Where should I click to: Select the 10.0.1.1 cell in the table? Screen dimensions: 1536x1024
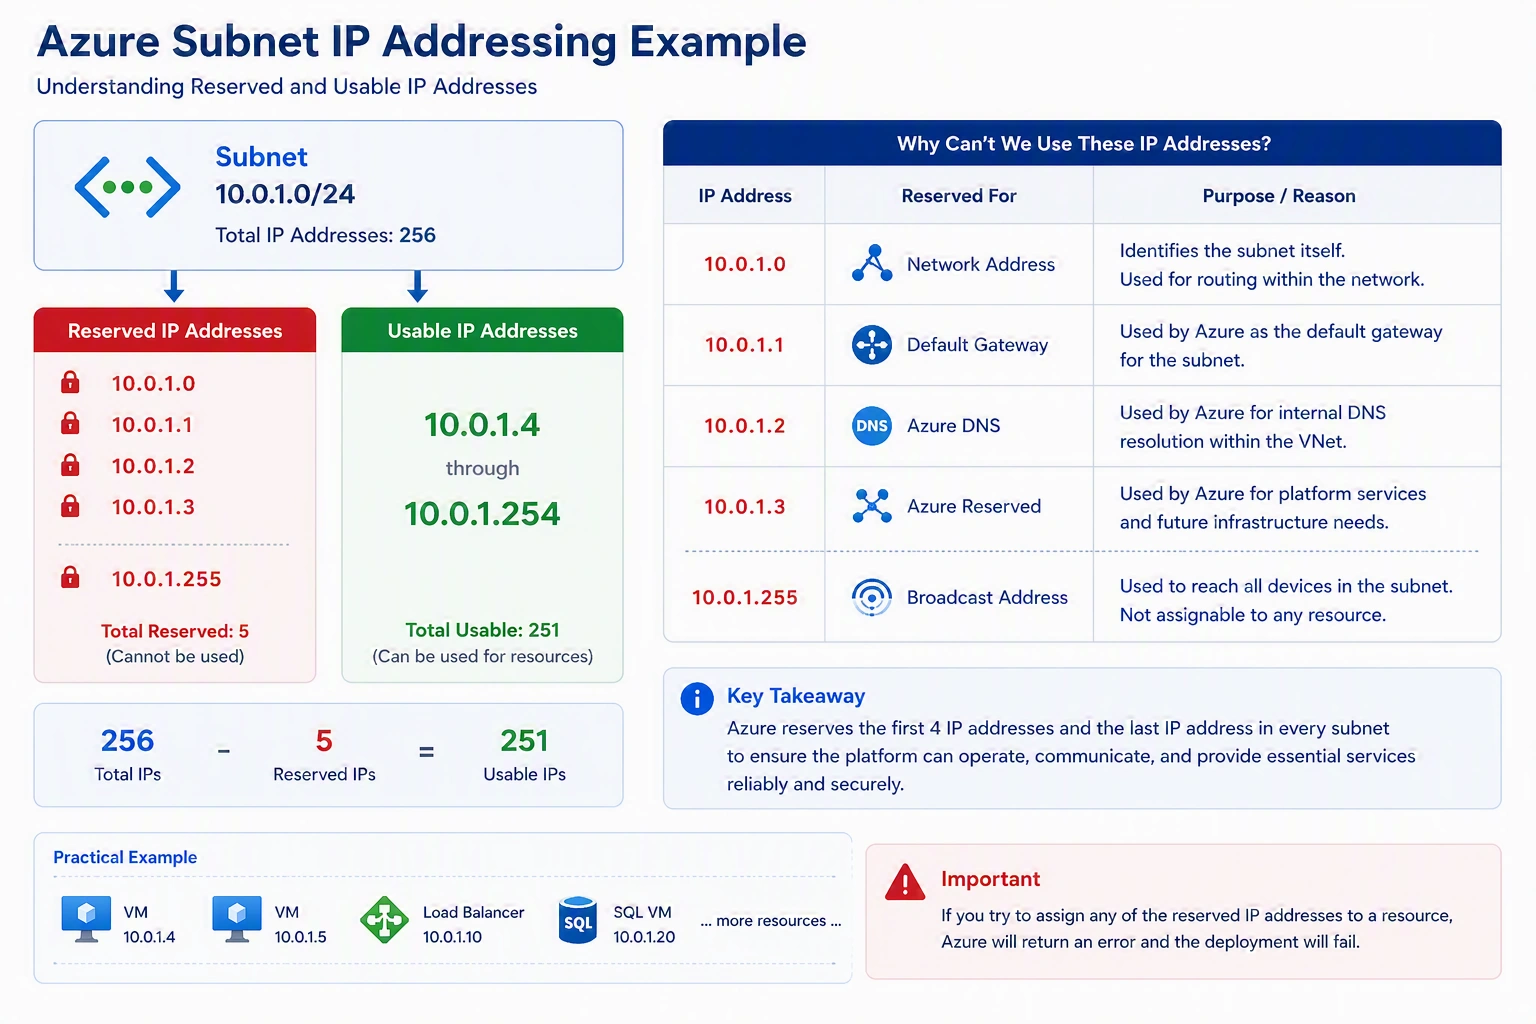(745, 345)
